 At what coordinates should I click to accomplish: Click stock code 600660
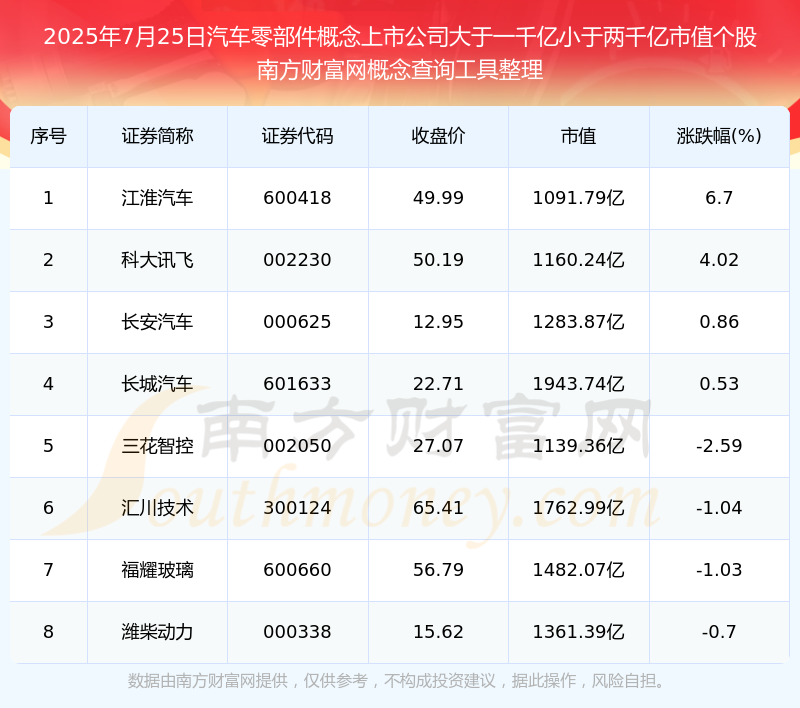297,570
